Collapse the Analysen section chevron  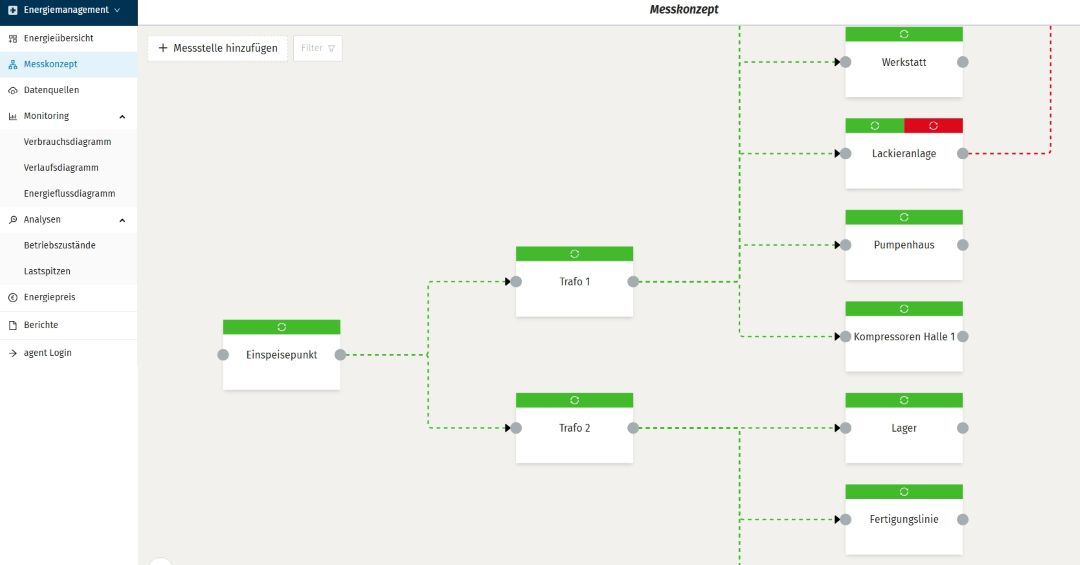point(122,220)
